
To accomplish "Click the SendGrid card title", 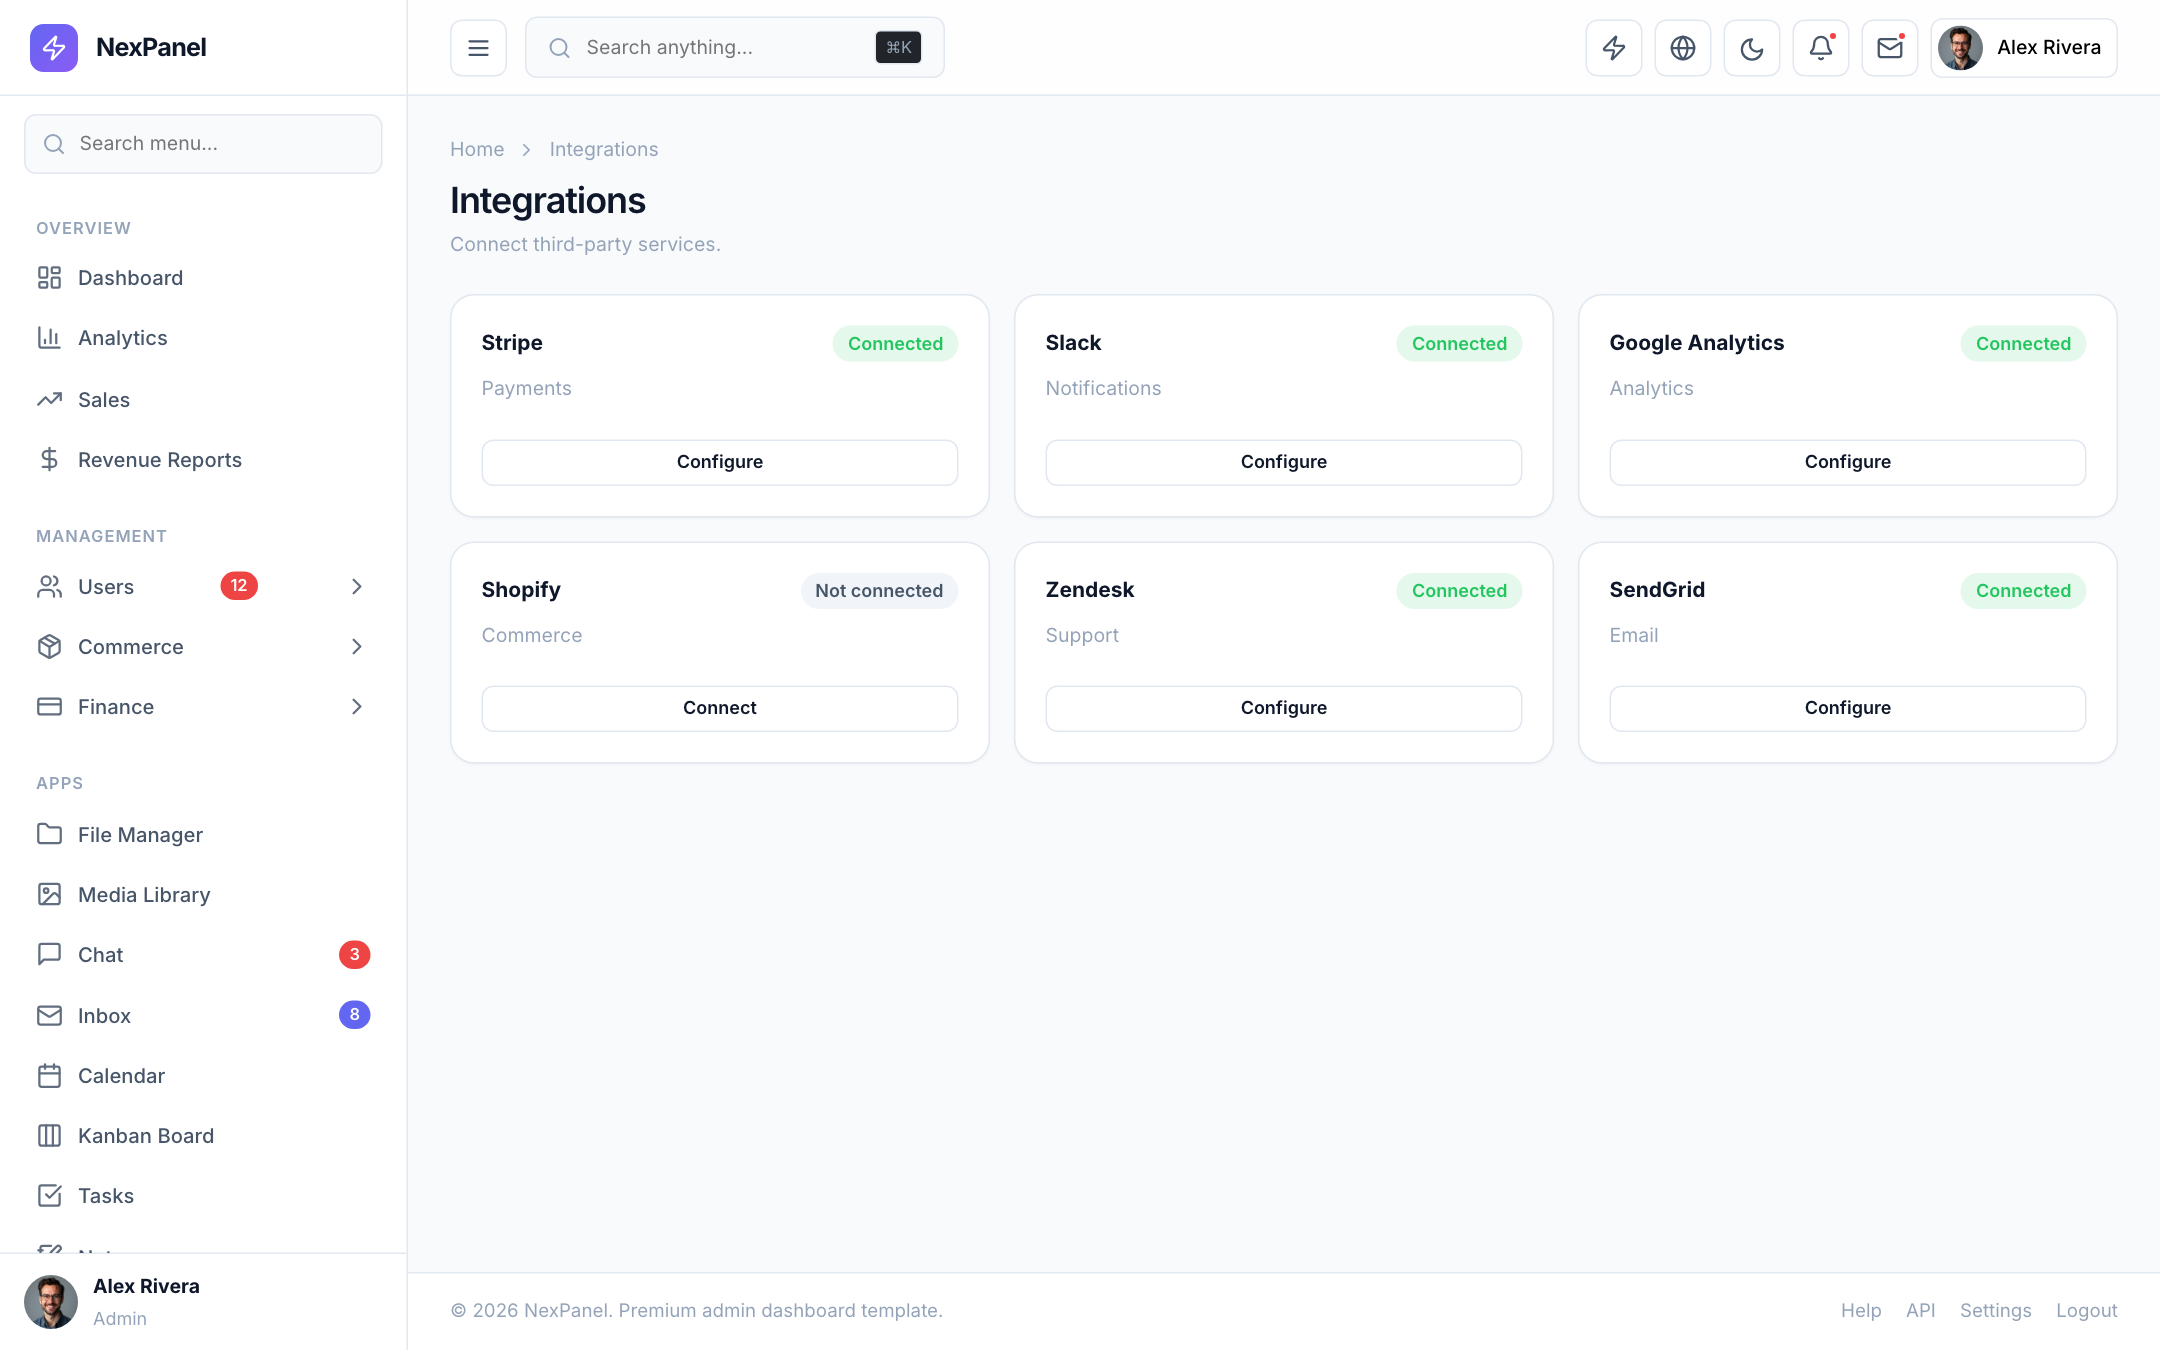I will [x=1657, y=589].
